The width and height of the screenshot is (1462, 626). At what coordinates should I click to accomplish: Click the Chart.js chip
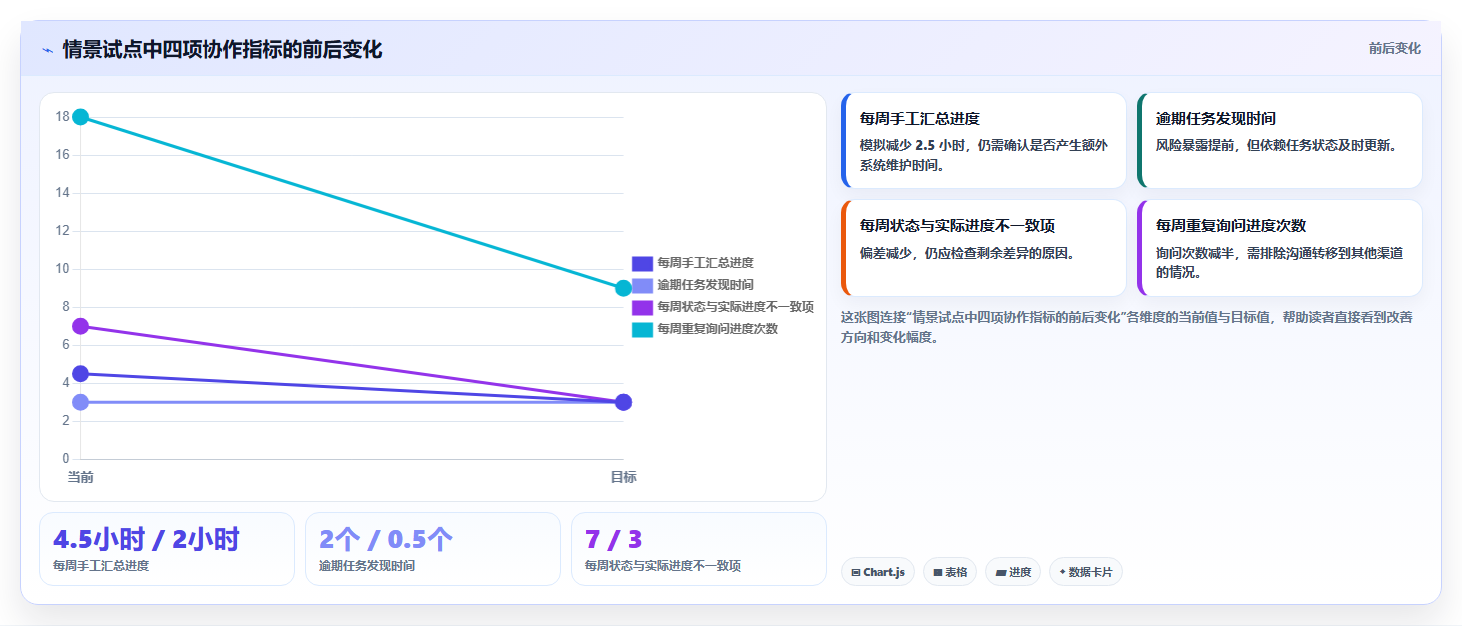[878, 572]
